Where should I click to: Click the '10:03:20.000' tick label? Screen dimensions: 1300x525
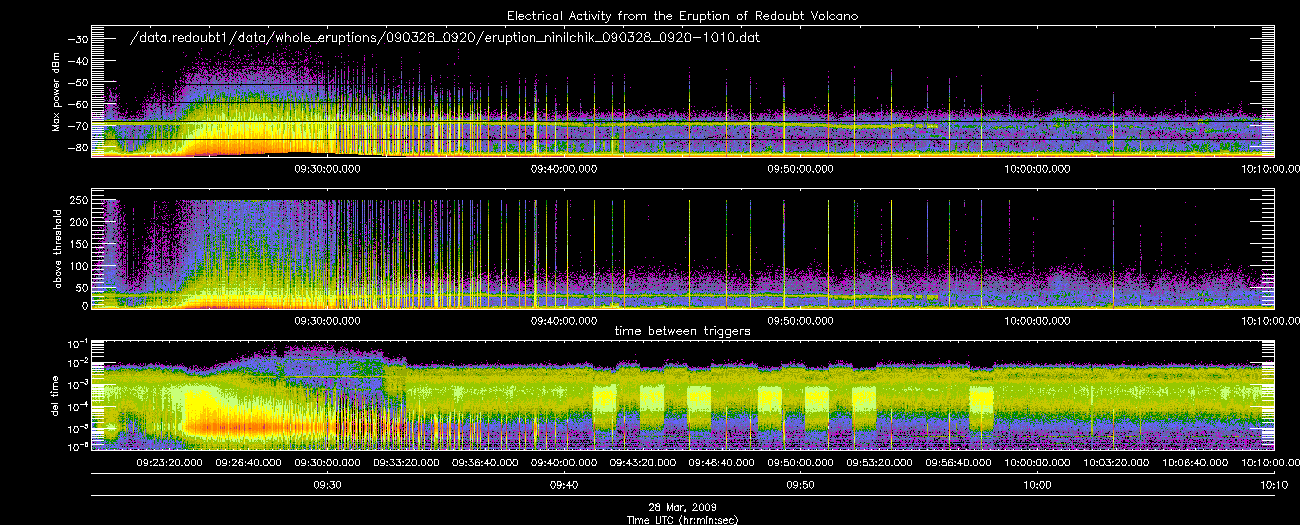pos(1115,463)
